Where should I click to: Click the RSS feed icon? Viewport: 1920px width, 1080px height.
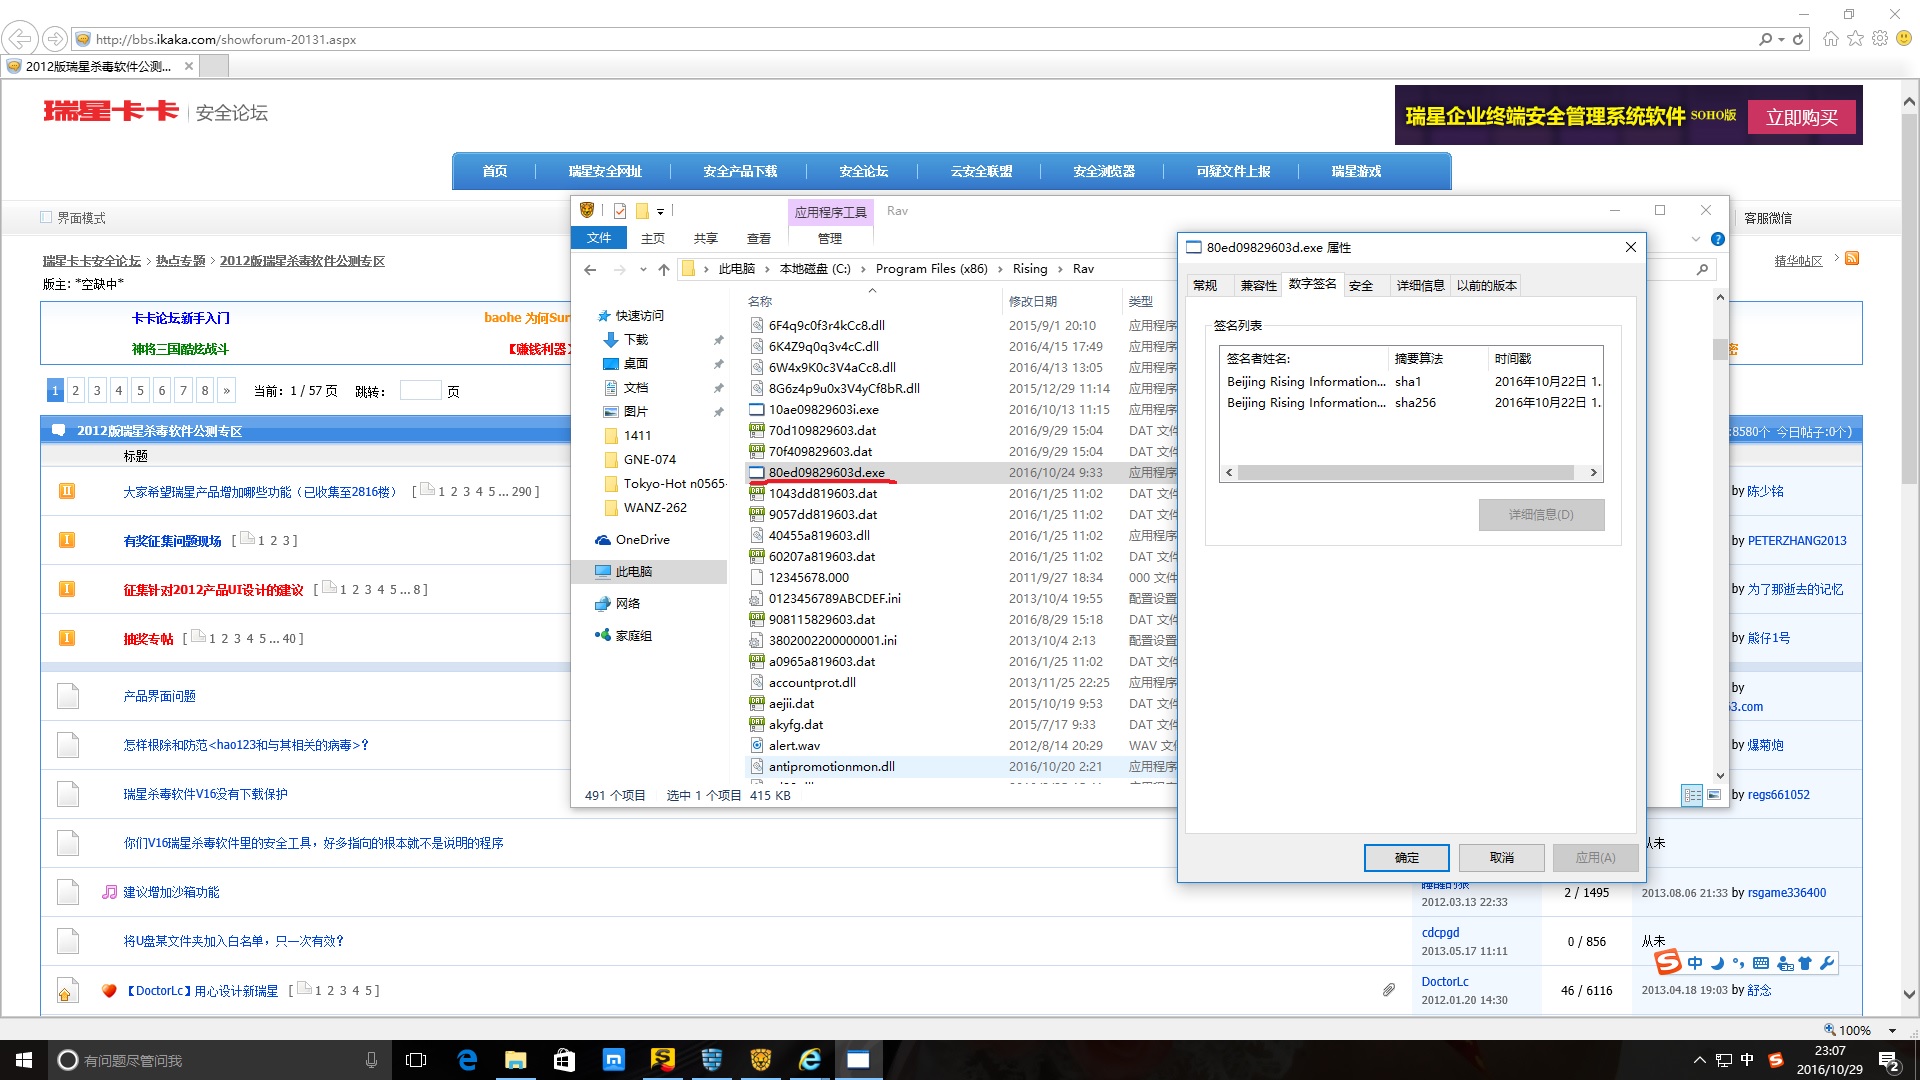pyautogui.click(x=1852, y=259)
